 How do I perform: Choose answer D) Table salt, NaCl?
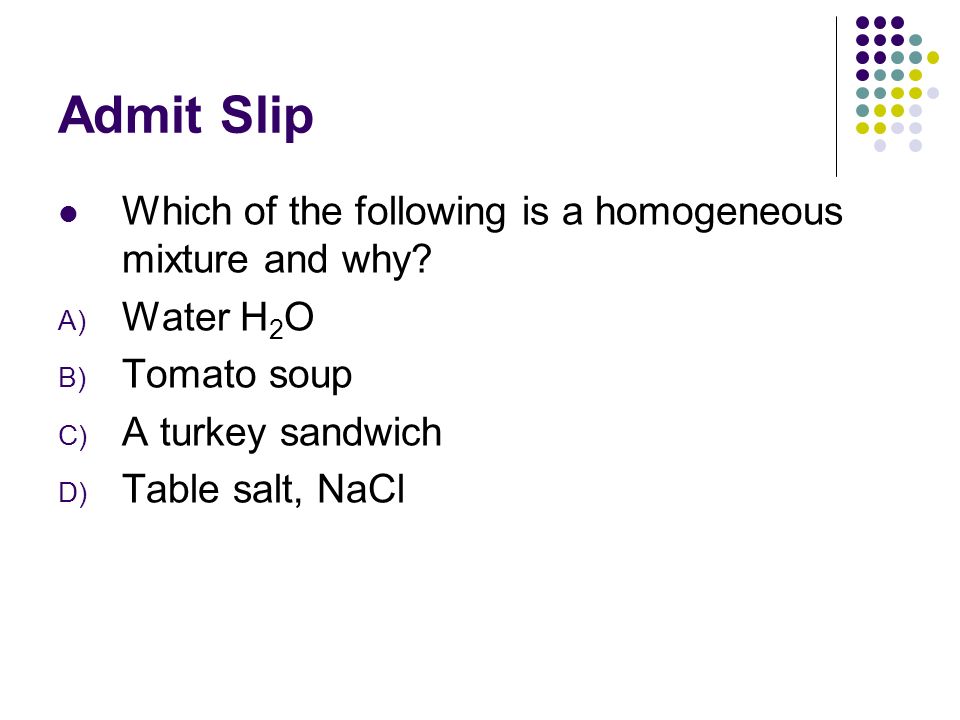coord(263,489)
